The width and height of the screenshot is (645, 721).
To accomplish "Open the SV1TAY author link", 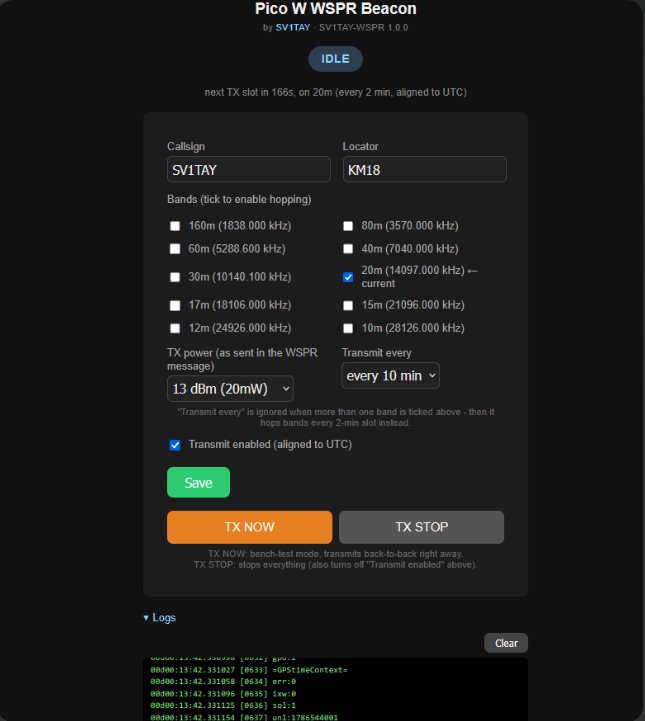I will (293, 28).
